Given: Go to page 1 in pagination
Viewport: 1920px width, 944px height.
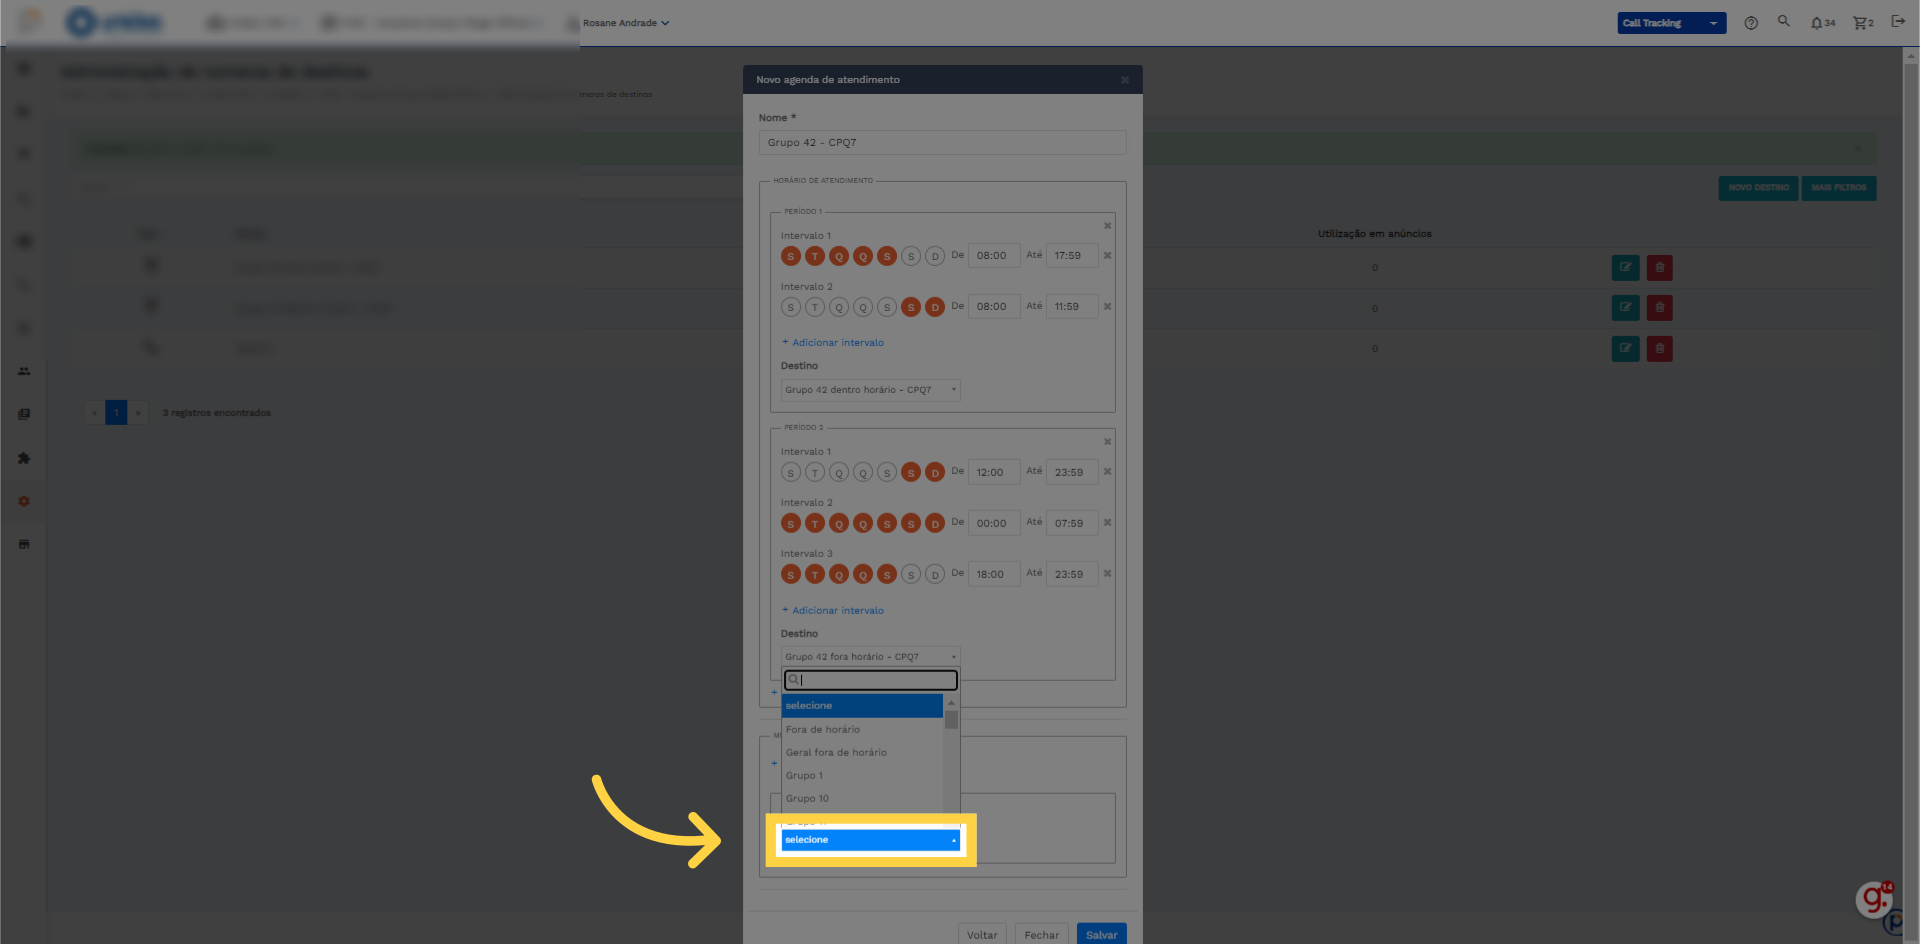Looking at the screenshot, I should pos(116,412).
